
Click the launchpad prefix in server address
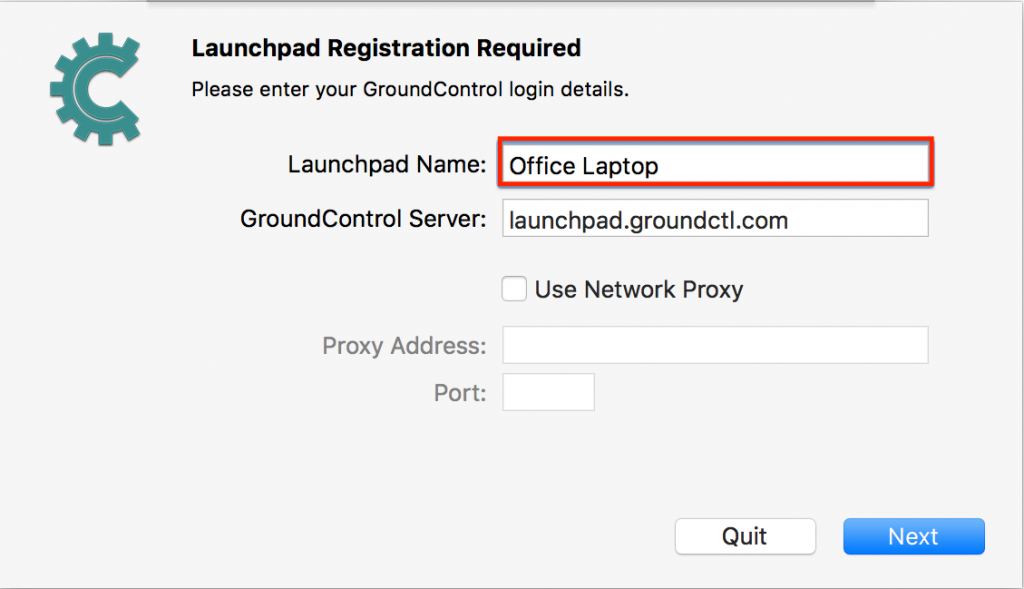(x=567, y=221)
